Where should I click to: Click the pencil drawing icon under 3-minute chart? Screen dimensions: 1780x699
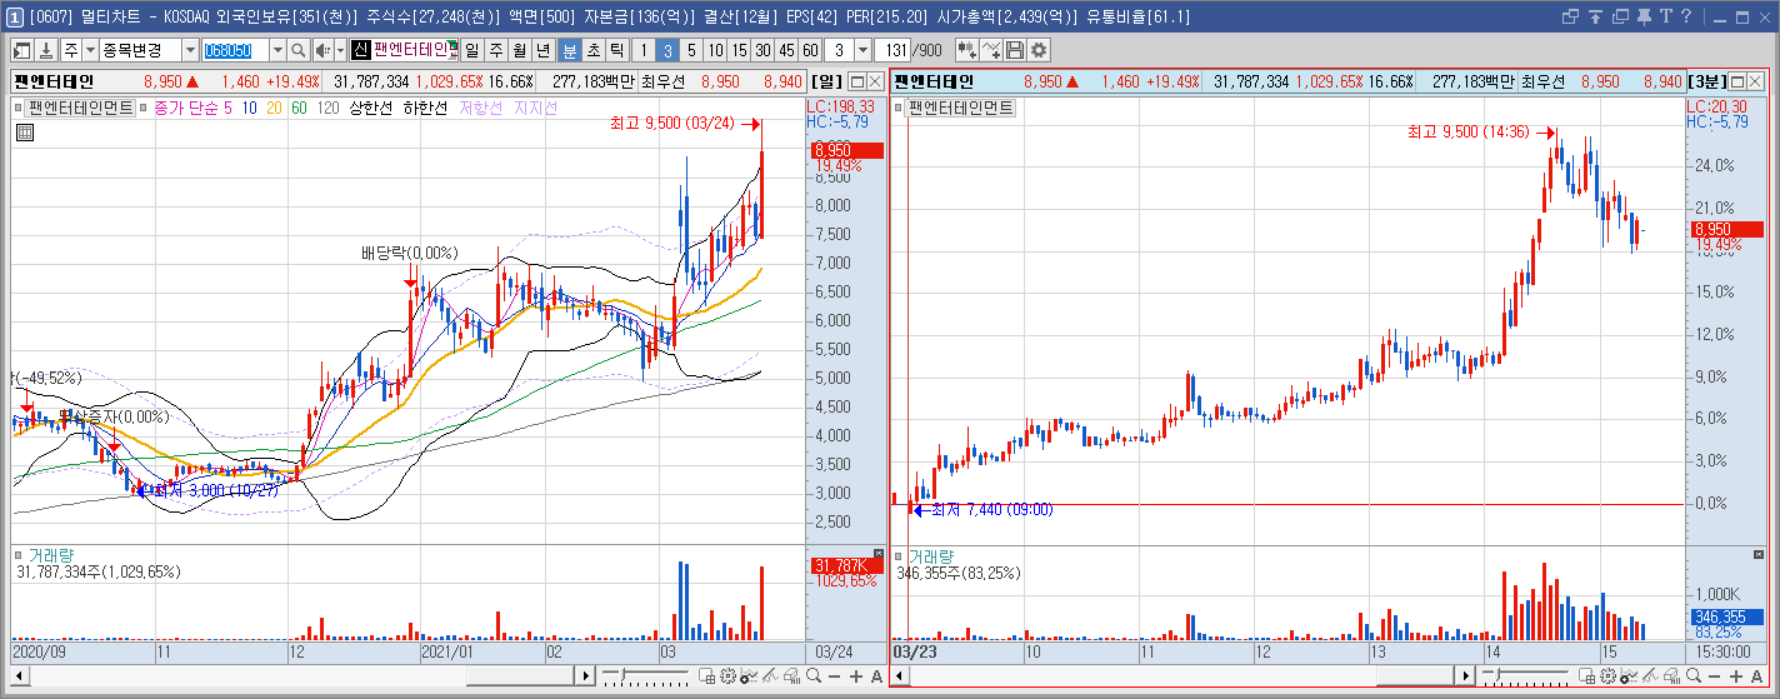coord(1650,676)
